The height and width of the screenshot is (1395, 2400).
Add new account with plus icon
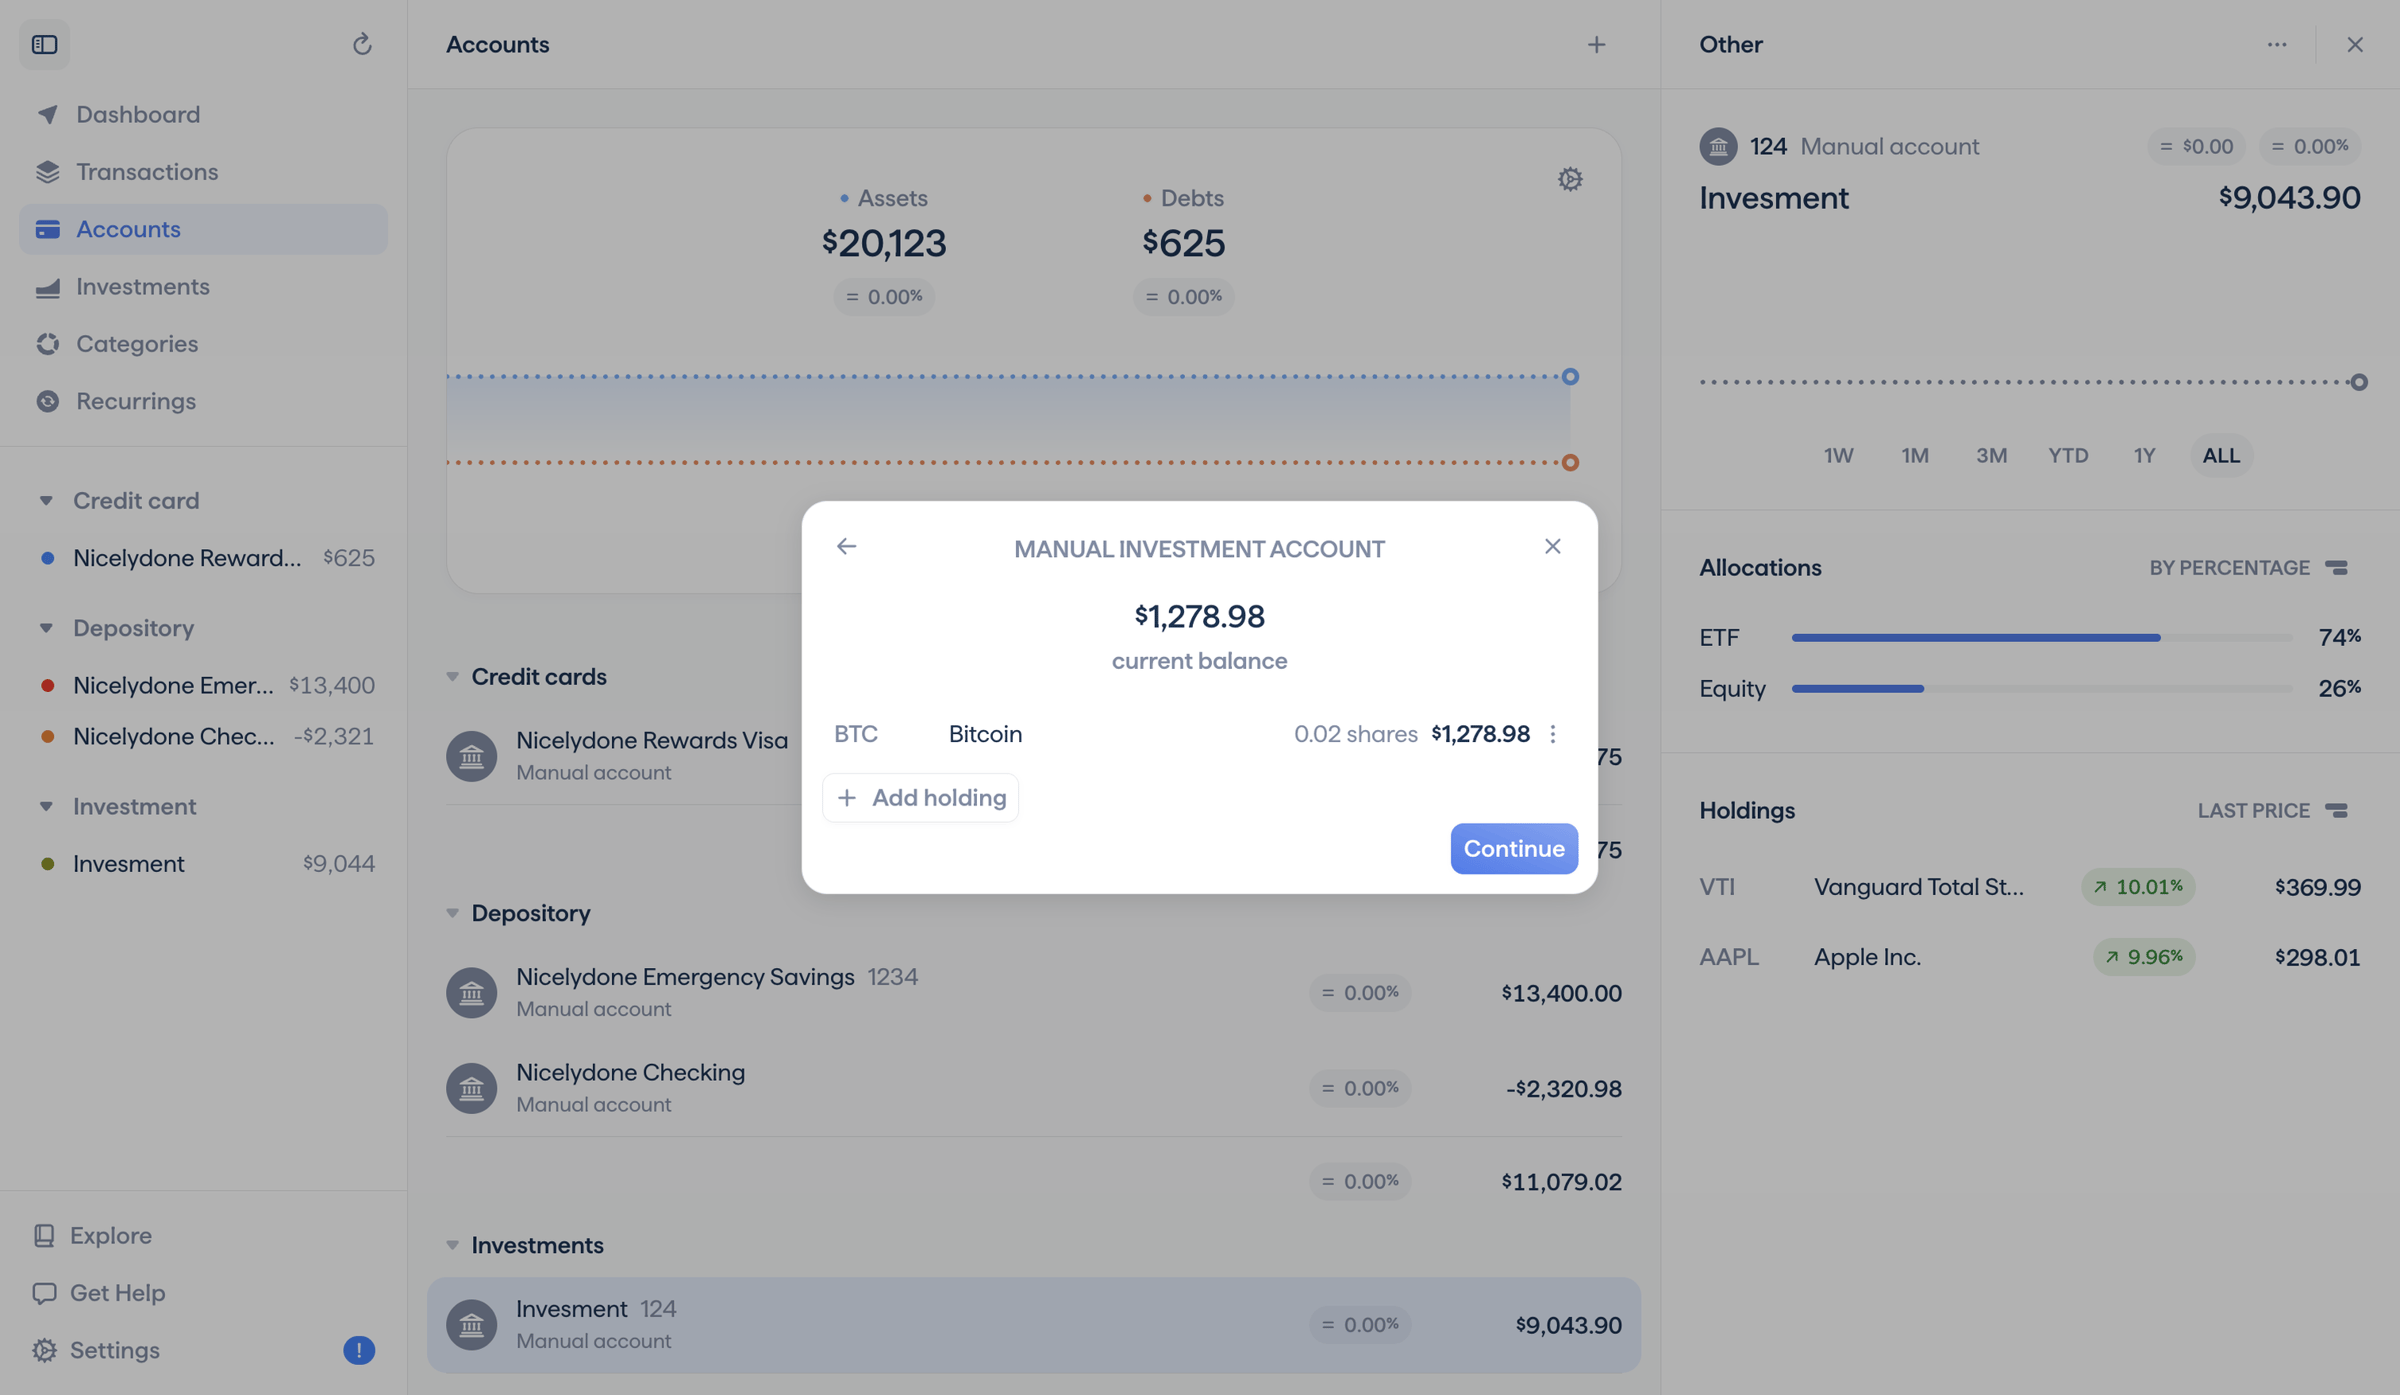pos(1596,44)
